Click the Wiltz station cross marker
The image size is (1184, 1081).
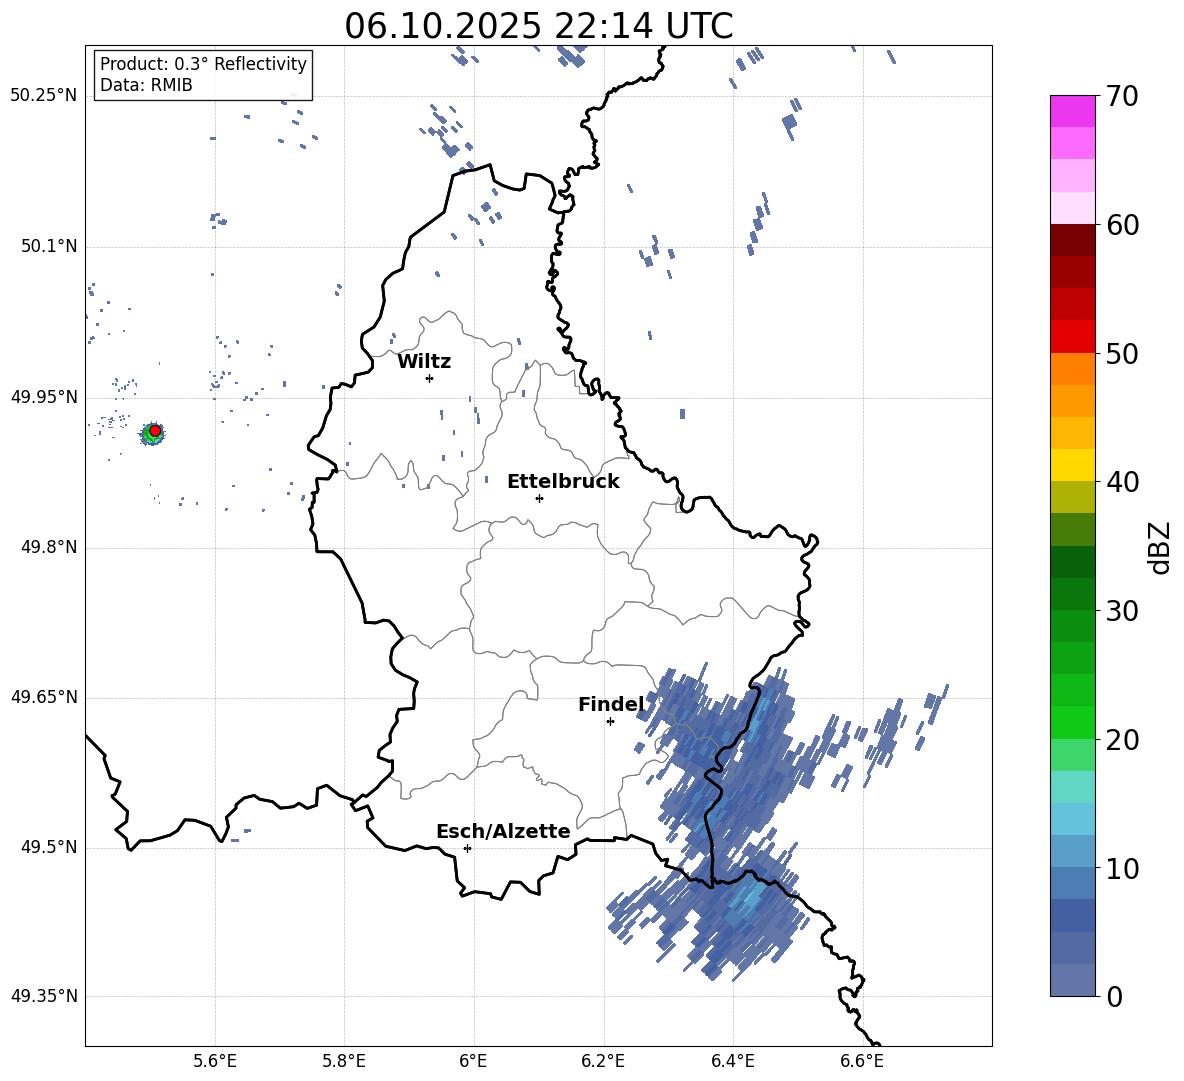tap(430, 378)
